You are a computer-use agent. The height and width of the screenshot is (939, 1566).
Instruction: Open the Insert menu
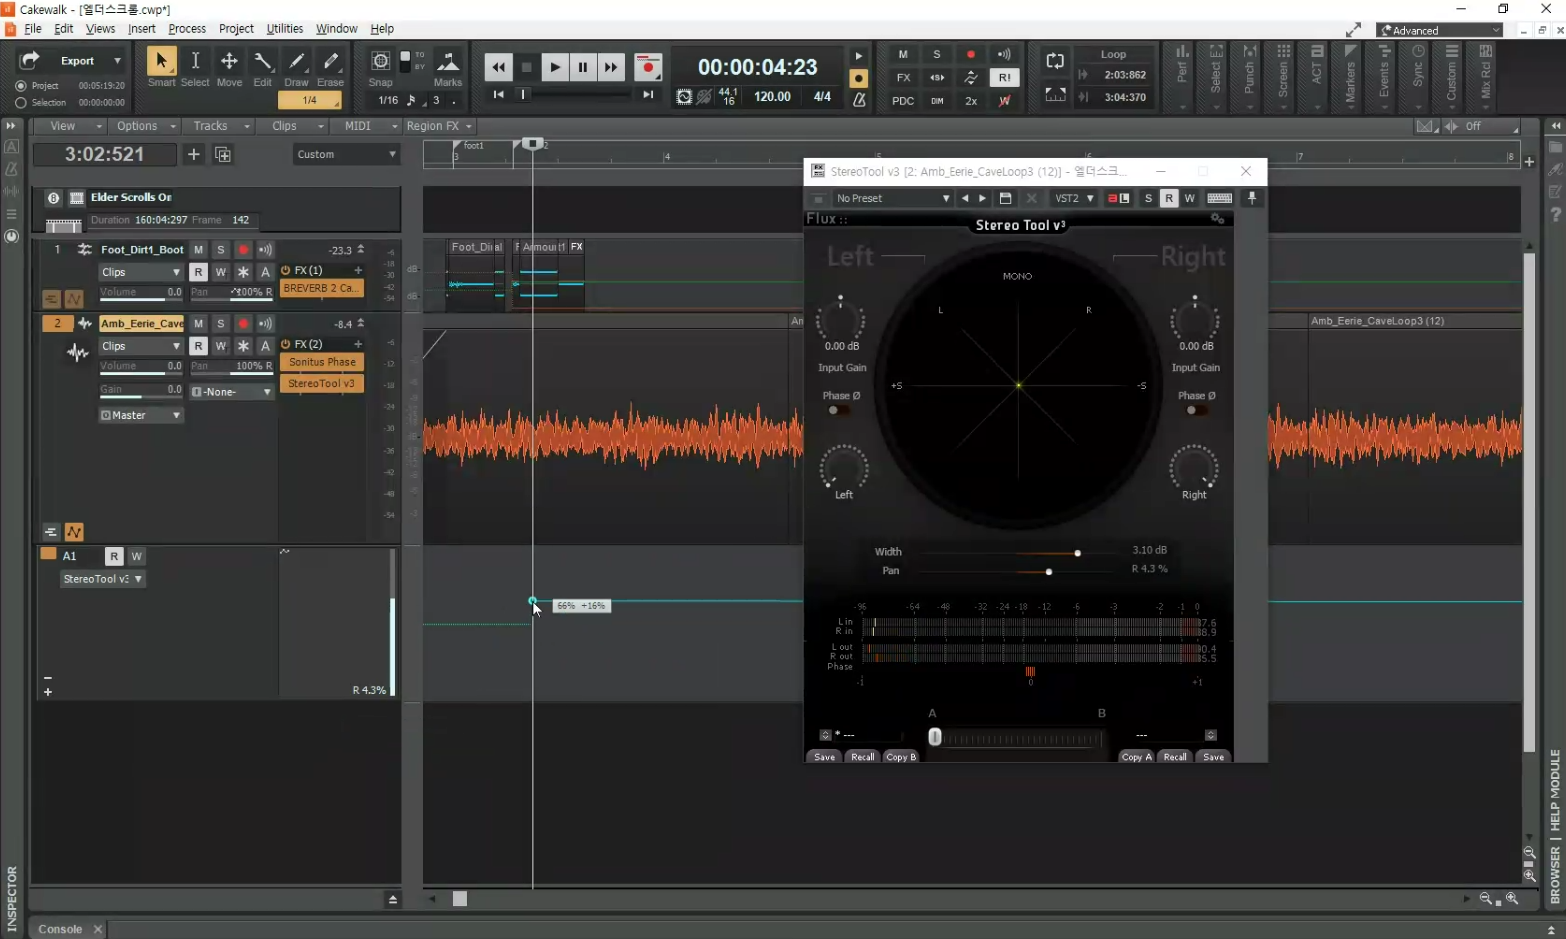tap(142, 29)
